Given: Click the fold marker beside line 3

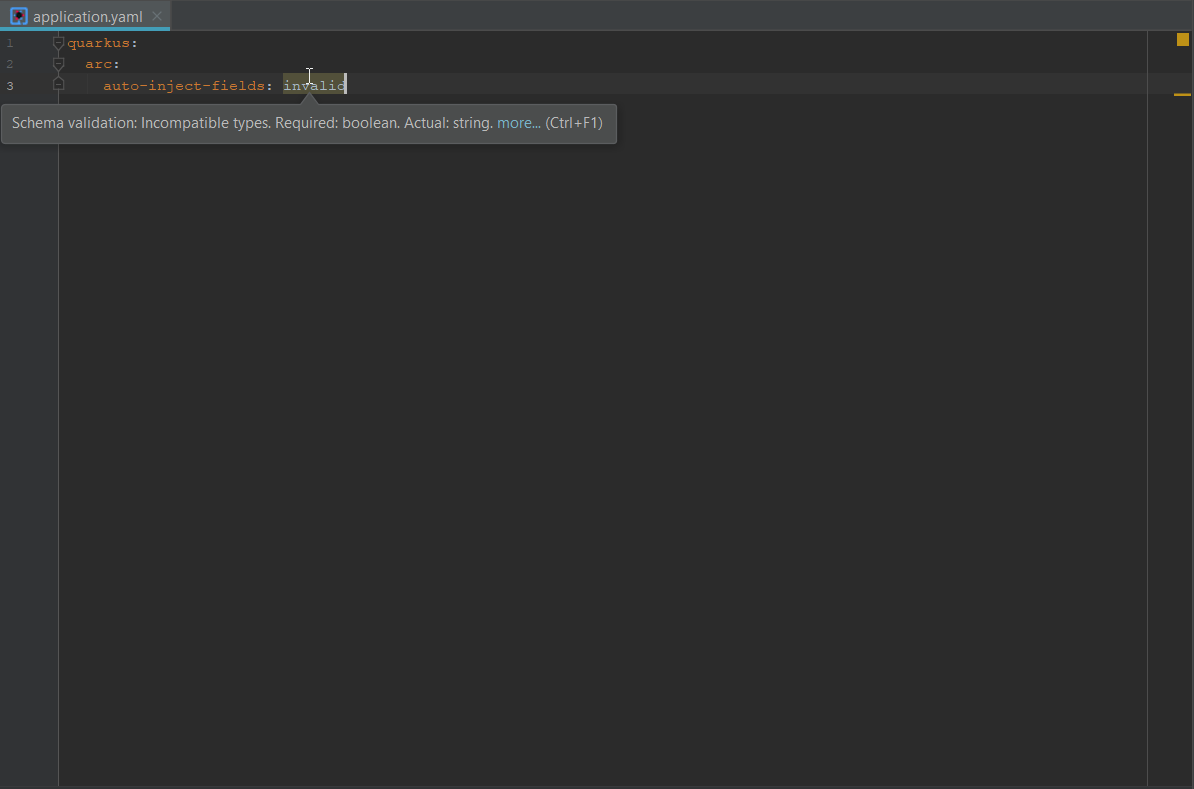Looking at the screenshot, I should [x=58, y=85].
